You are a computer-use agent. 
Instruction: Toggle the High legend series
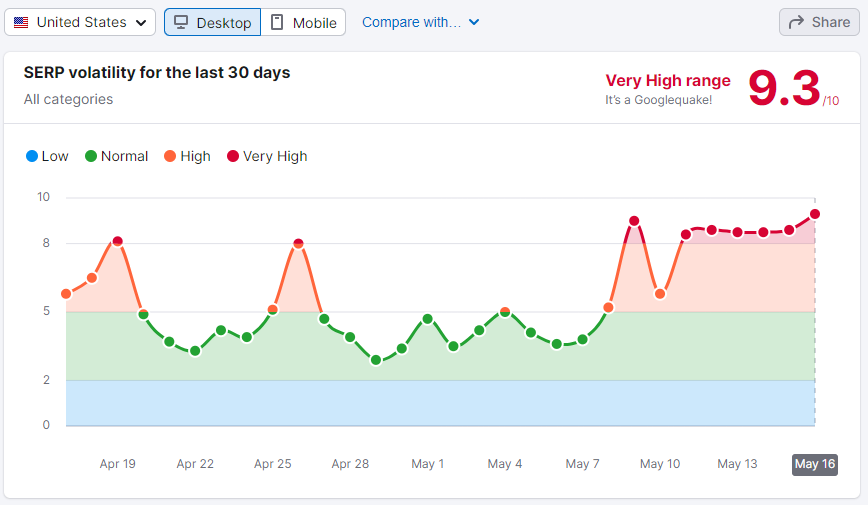(187, 156)
